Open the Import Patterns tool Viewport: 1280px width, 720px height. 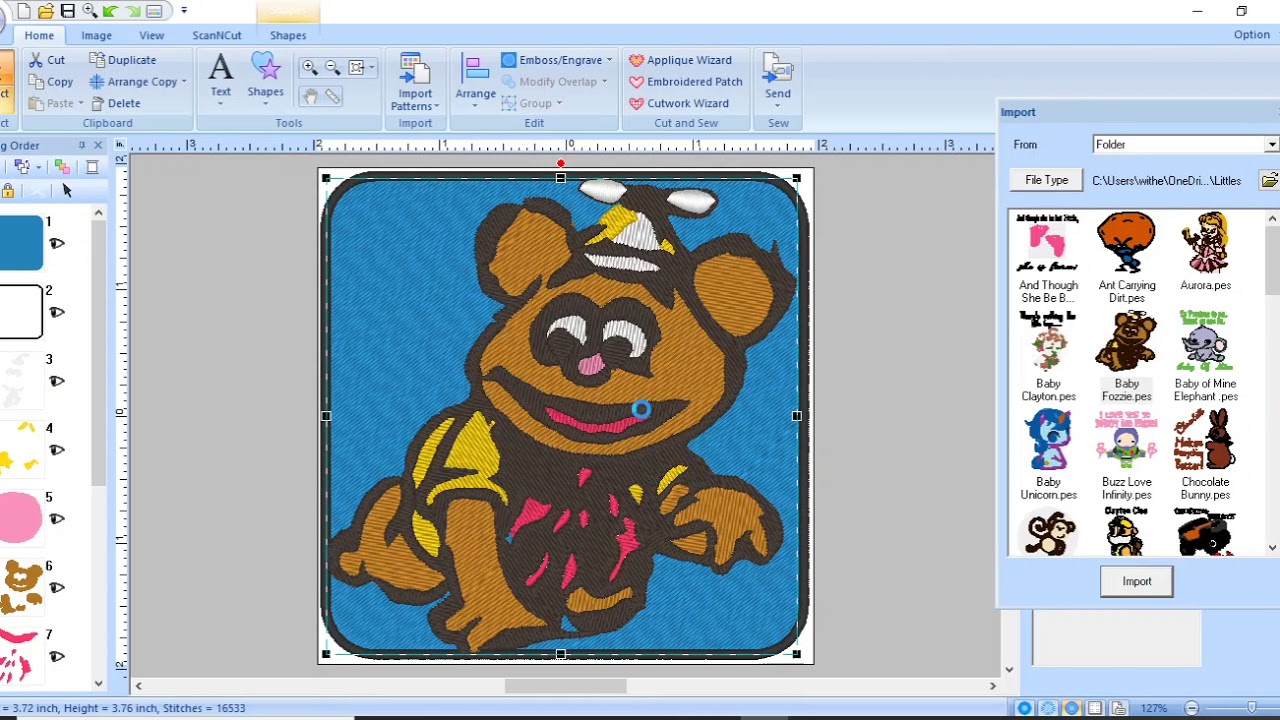pyautogui.click(x=415, y=82)
